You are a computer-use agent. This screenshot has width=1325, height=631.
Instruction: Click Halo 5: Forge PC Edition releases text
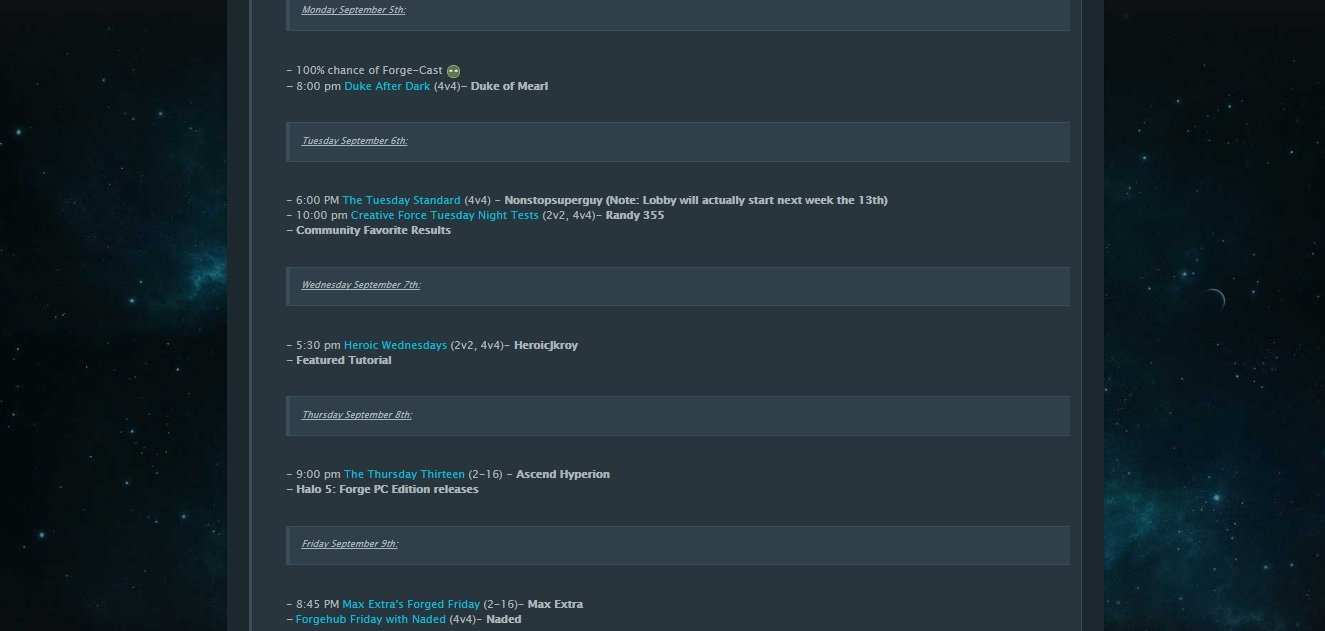click(387, 489)
